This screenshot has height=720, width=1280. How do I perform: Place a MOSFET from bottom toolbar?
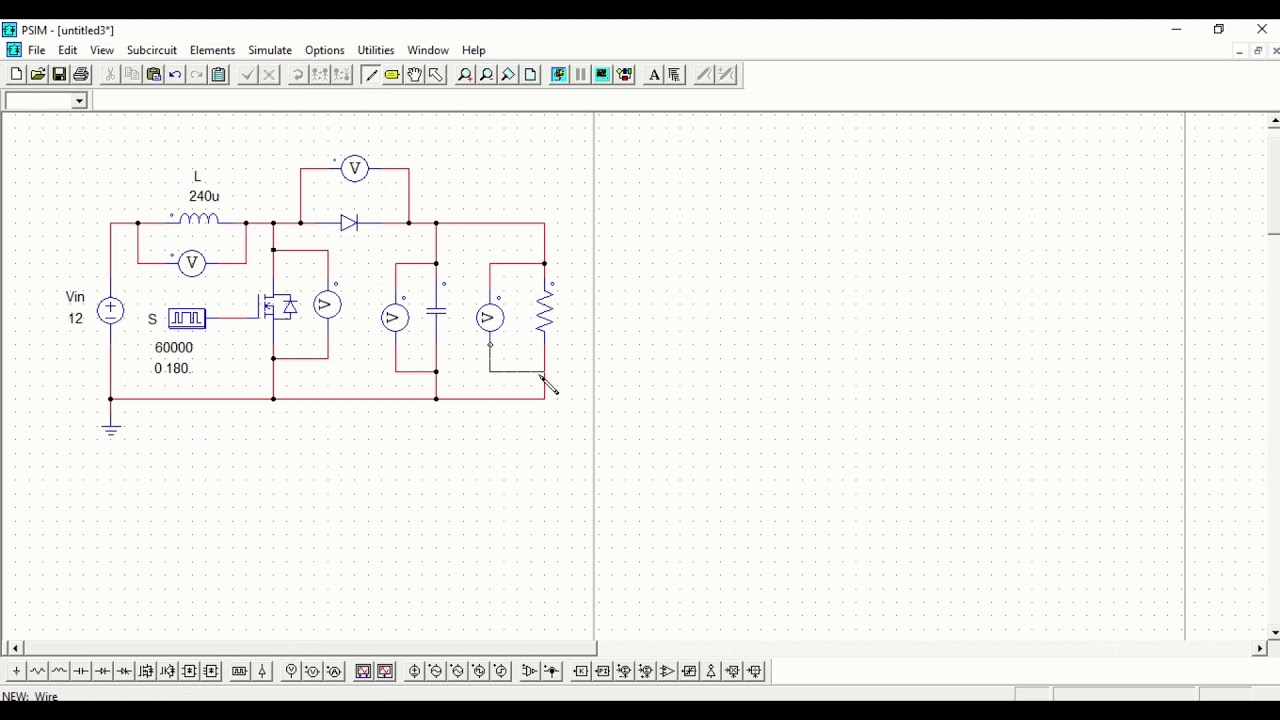pos(146,671)
